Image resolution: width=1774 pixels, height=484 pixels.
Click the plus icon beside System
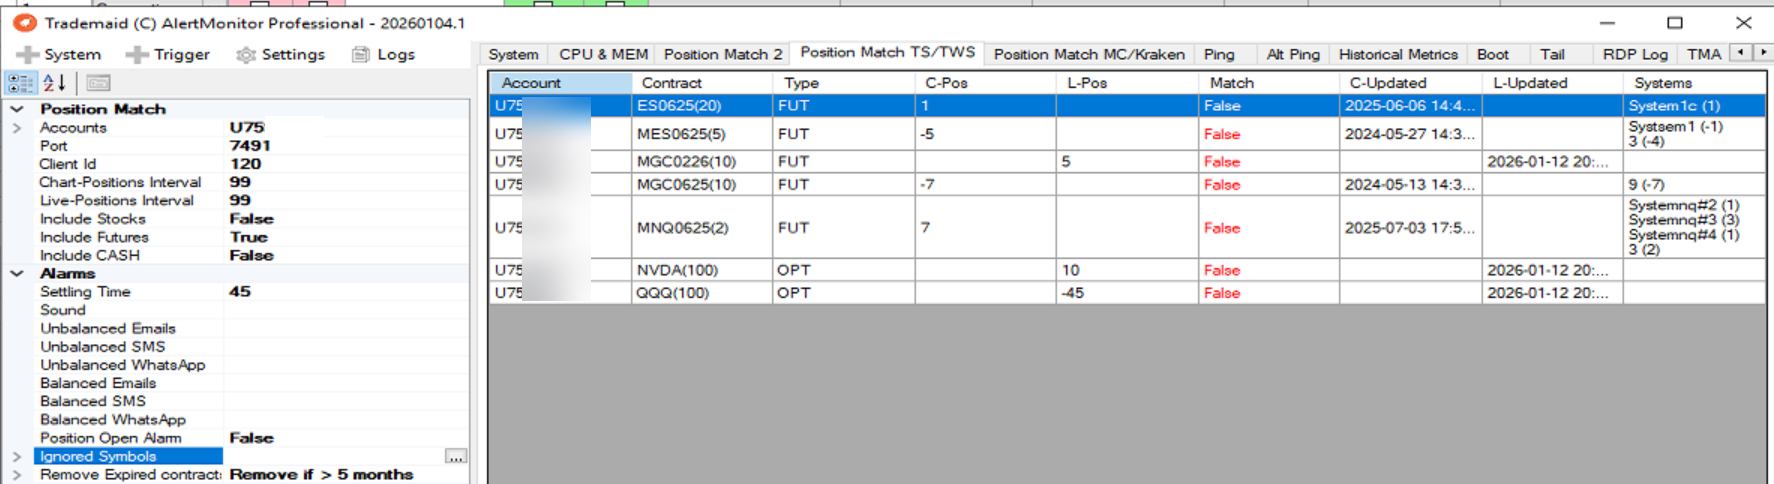(x=28, y=55)
